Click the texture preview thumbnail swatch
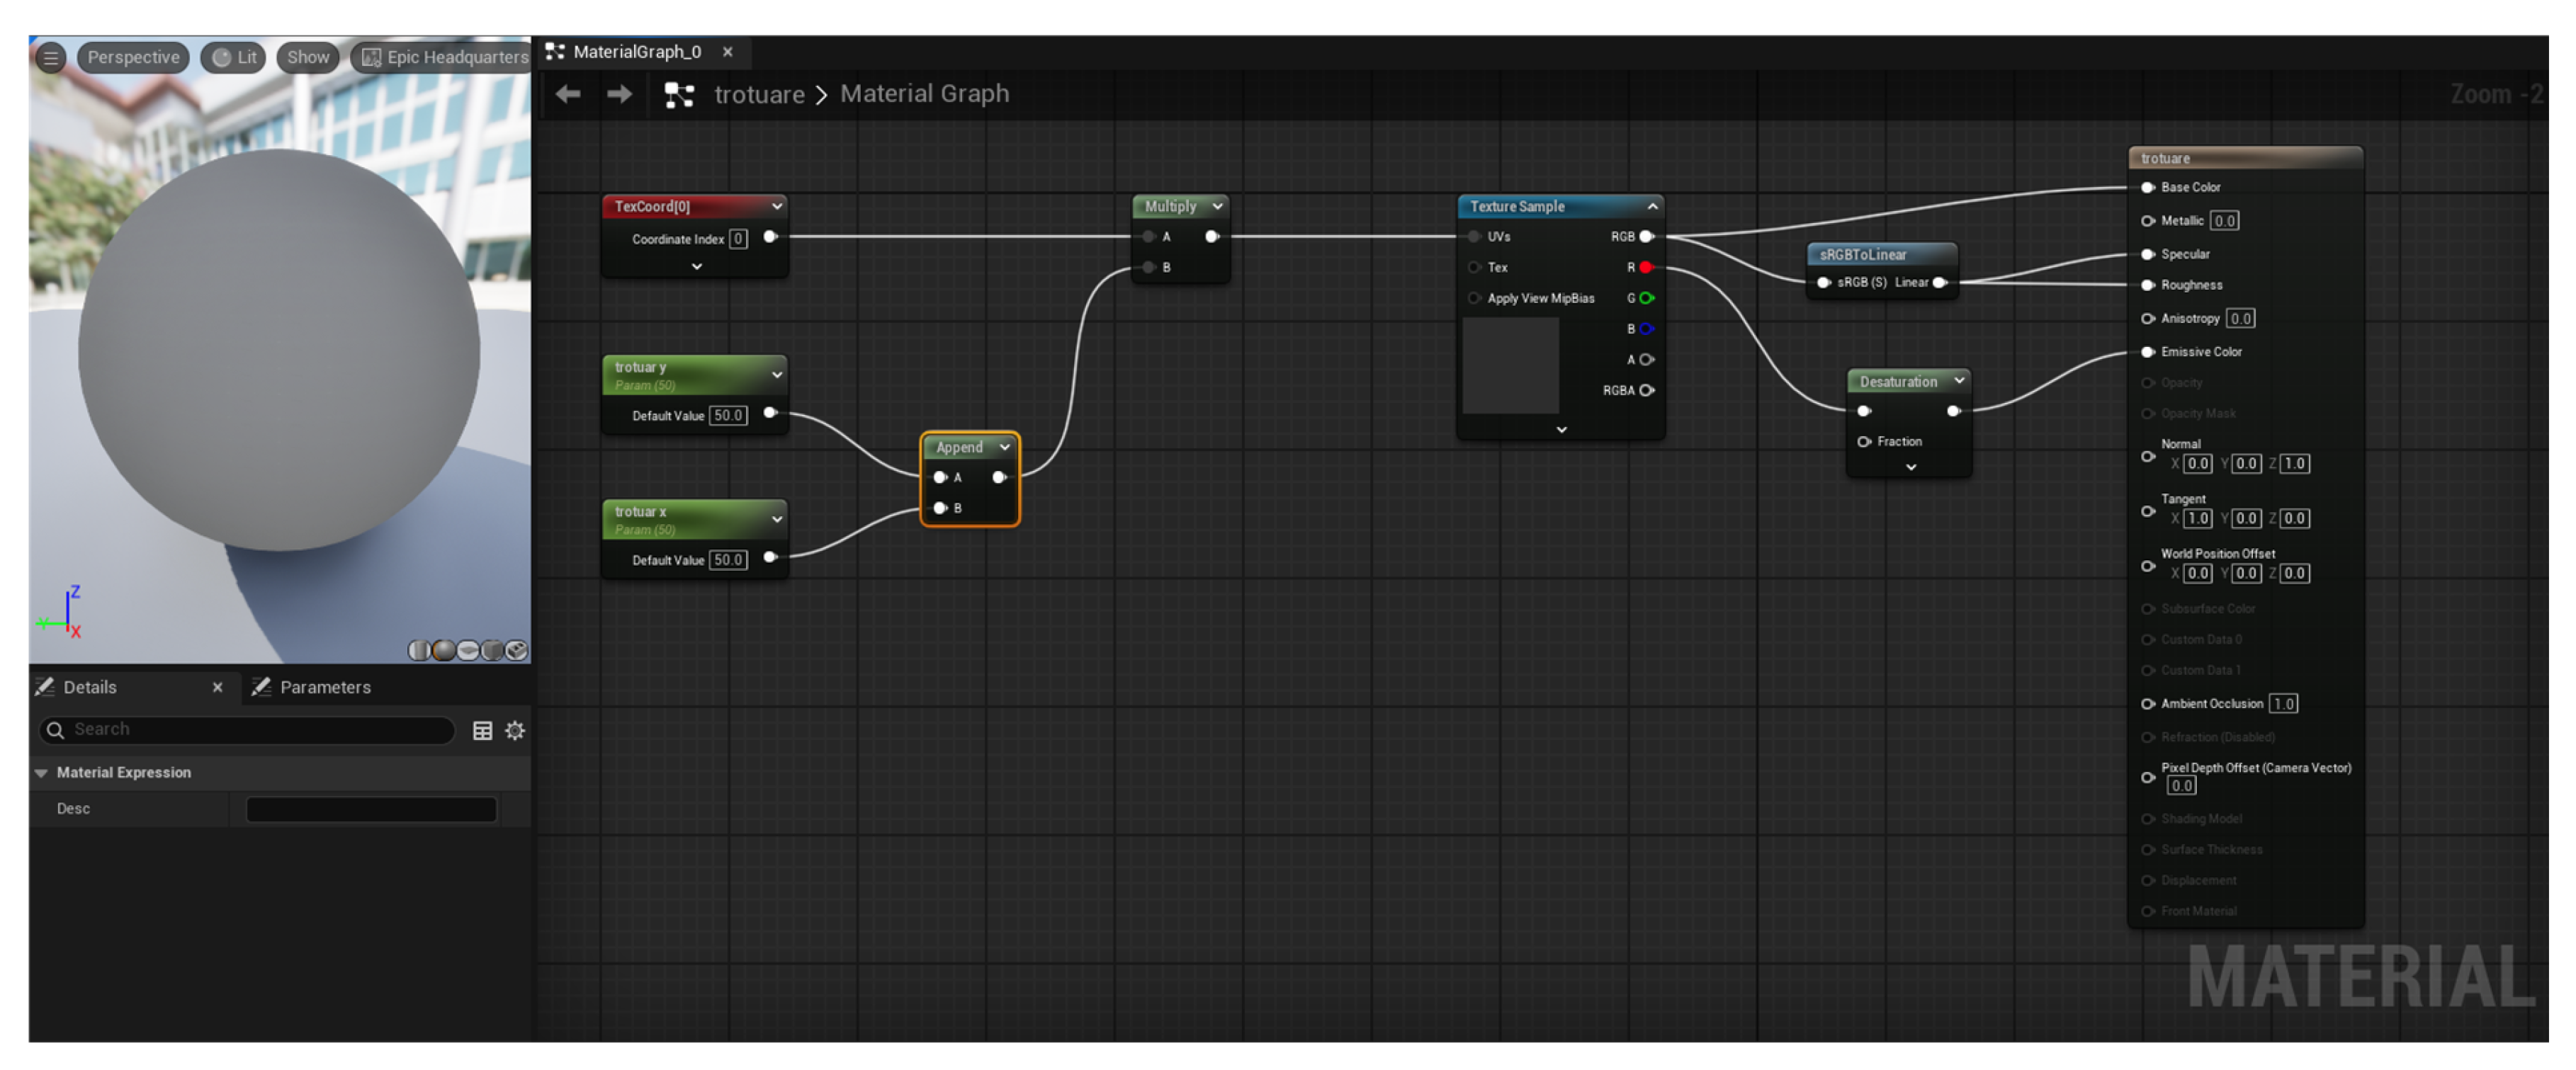This screenshot has width=2576, height=1070. click(1510, 366)
